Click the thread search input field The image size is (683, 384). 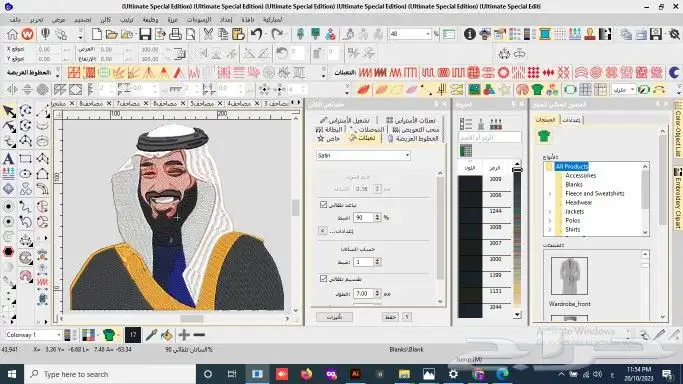click(x=490, y=138)
